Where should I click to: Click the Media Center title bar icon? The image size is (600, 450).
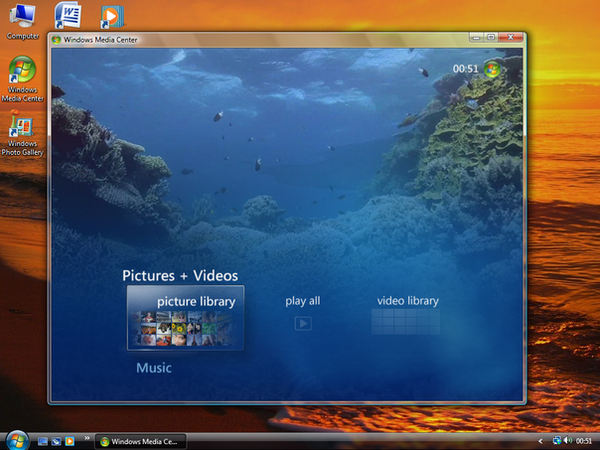56,40
